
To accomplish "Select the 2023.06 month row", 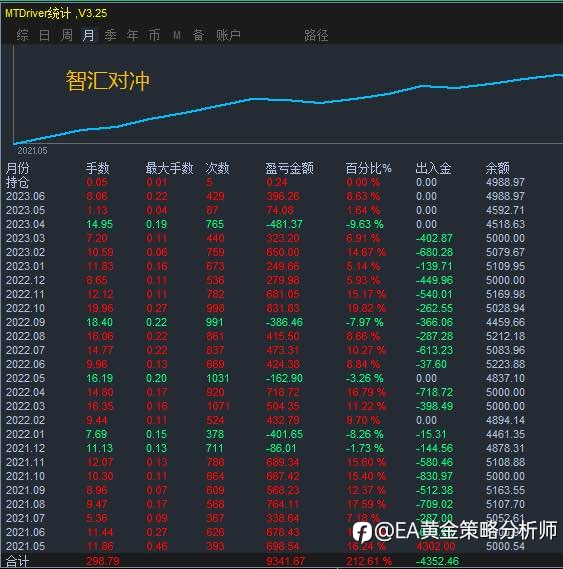I will tap(265, 196).
